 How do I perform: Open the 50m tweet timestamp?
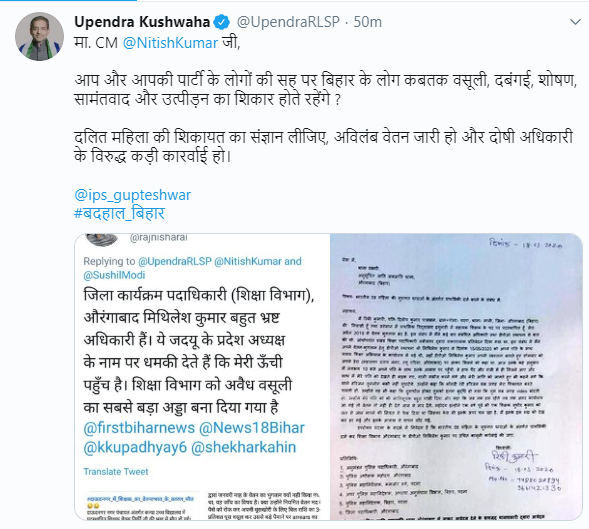point(367,22)
